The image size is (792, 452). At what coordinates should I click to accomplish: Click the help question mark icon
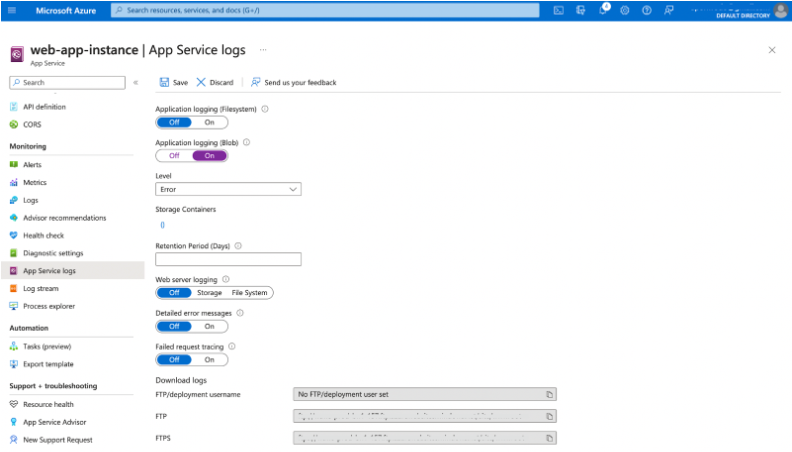[x=647, y=10]
